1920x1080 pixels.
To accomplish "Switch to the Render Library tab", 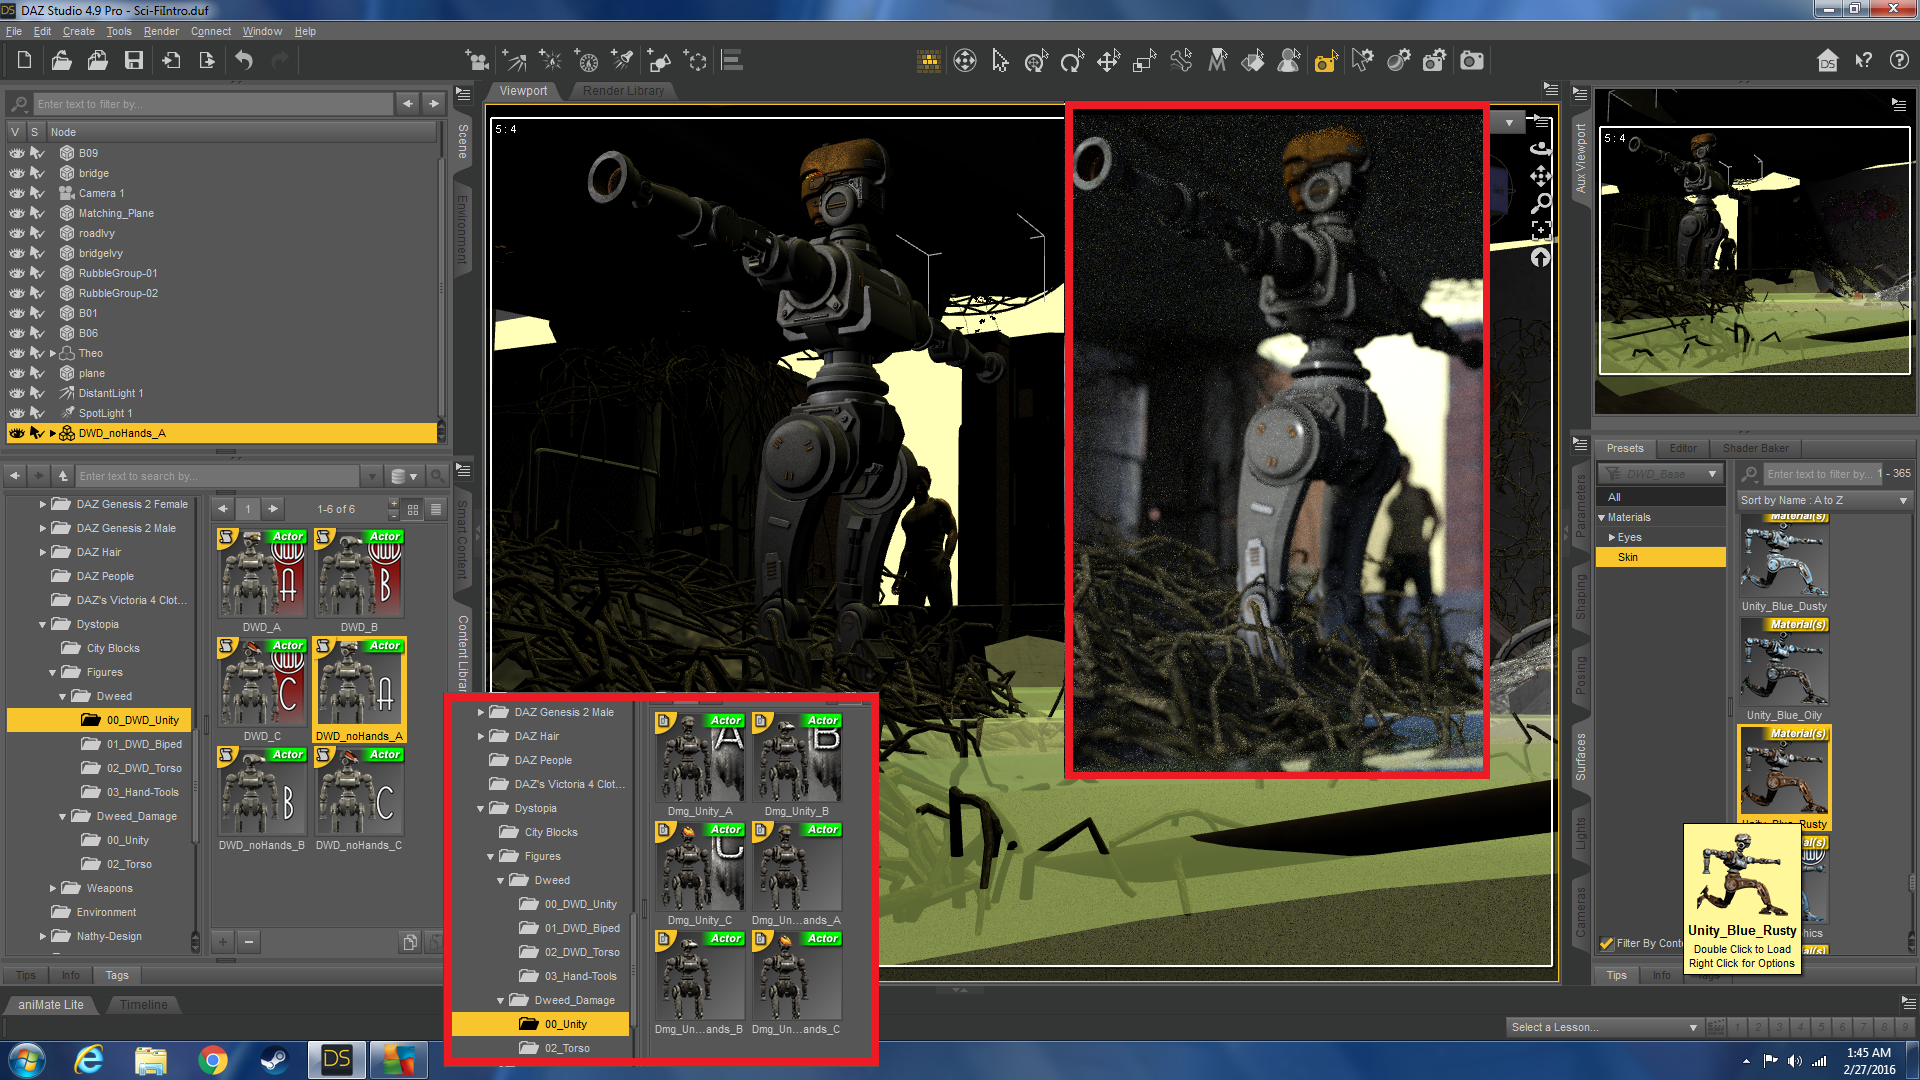I will [623, 91].
